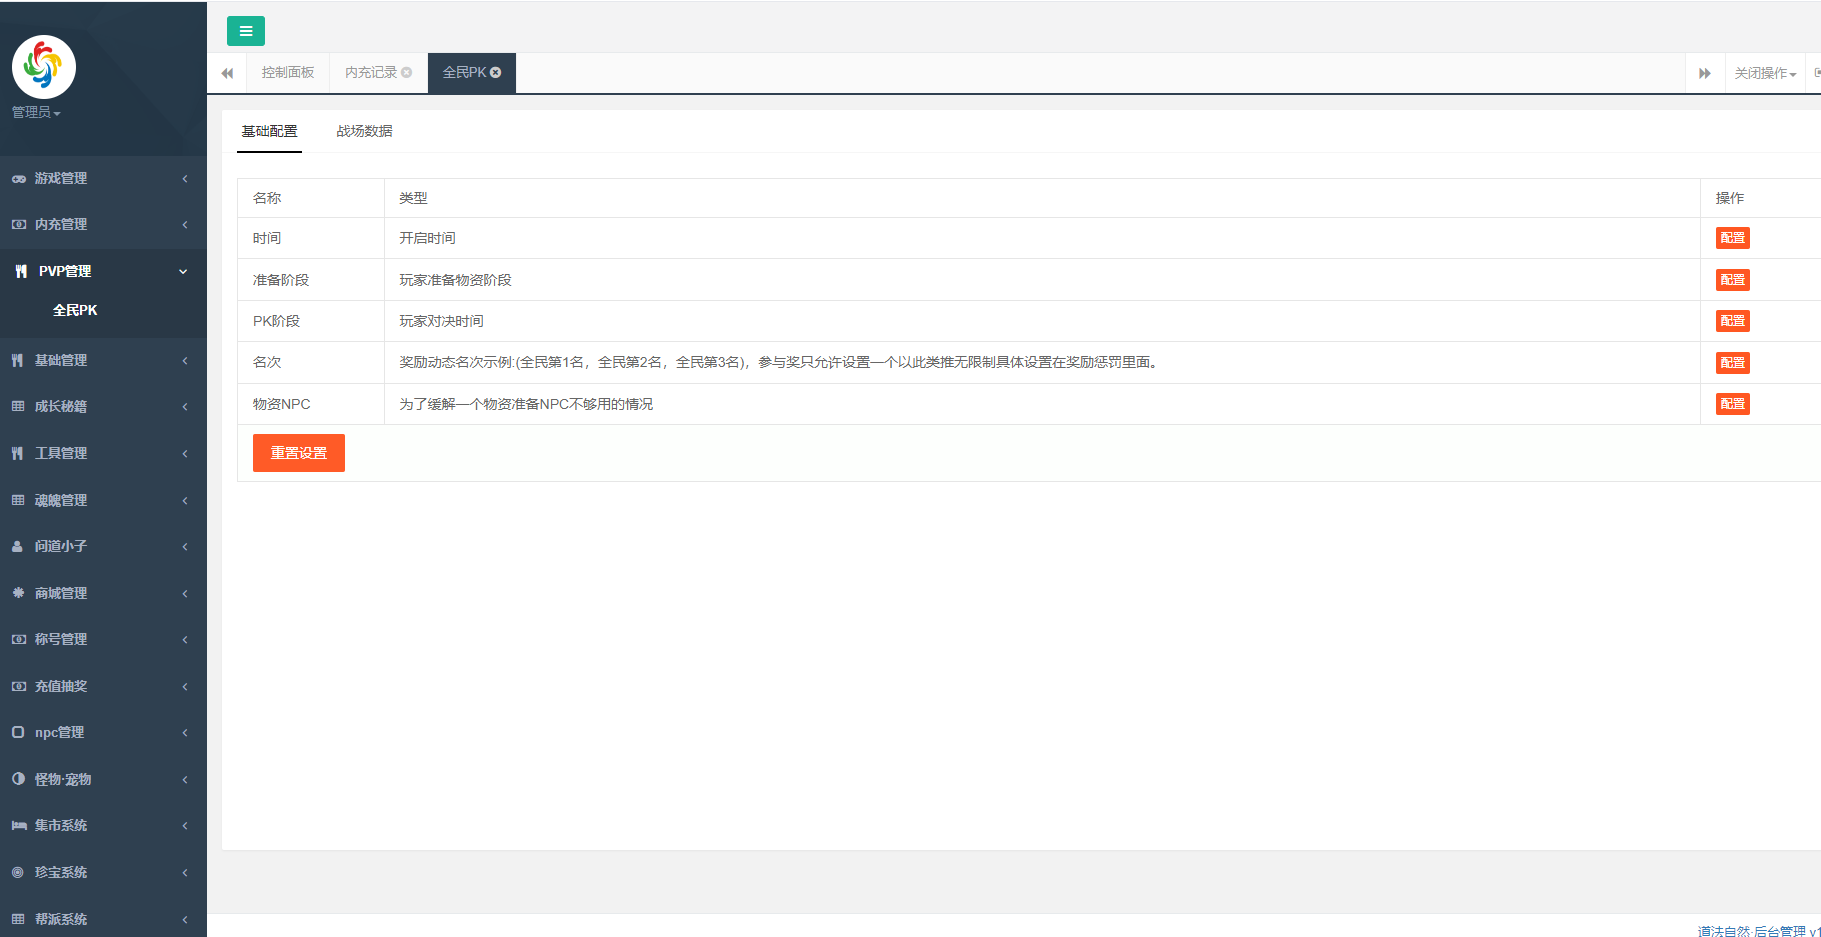Click the half-circle icon beside 怪物·宠物
The height and width of the screenshot is (937, 1821).
point(18,779)
